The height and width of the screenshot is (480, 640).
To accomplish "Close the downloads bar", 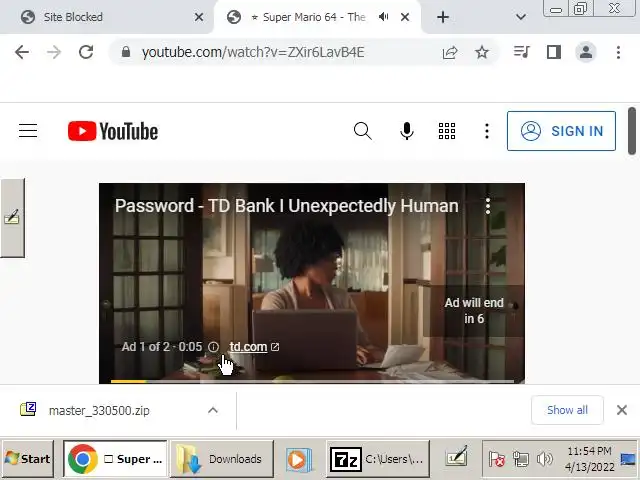I will [x=622, y=410].
